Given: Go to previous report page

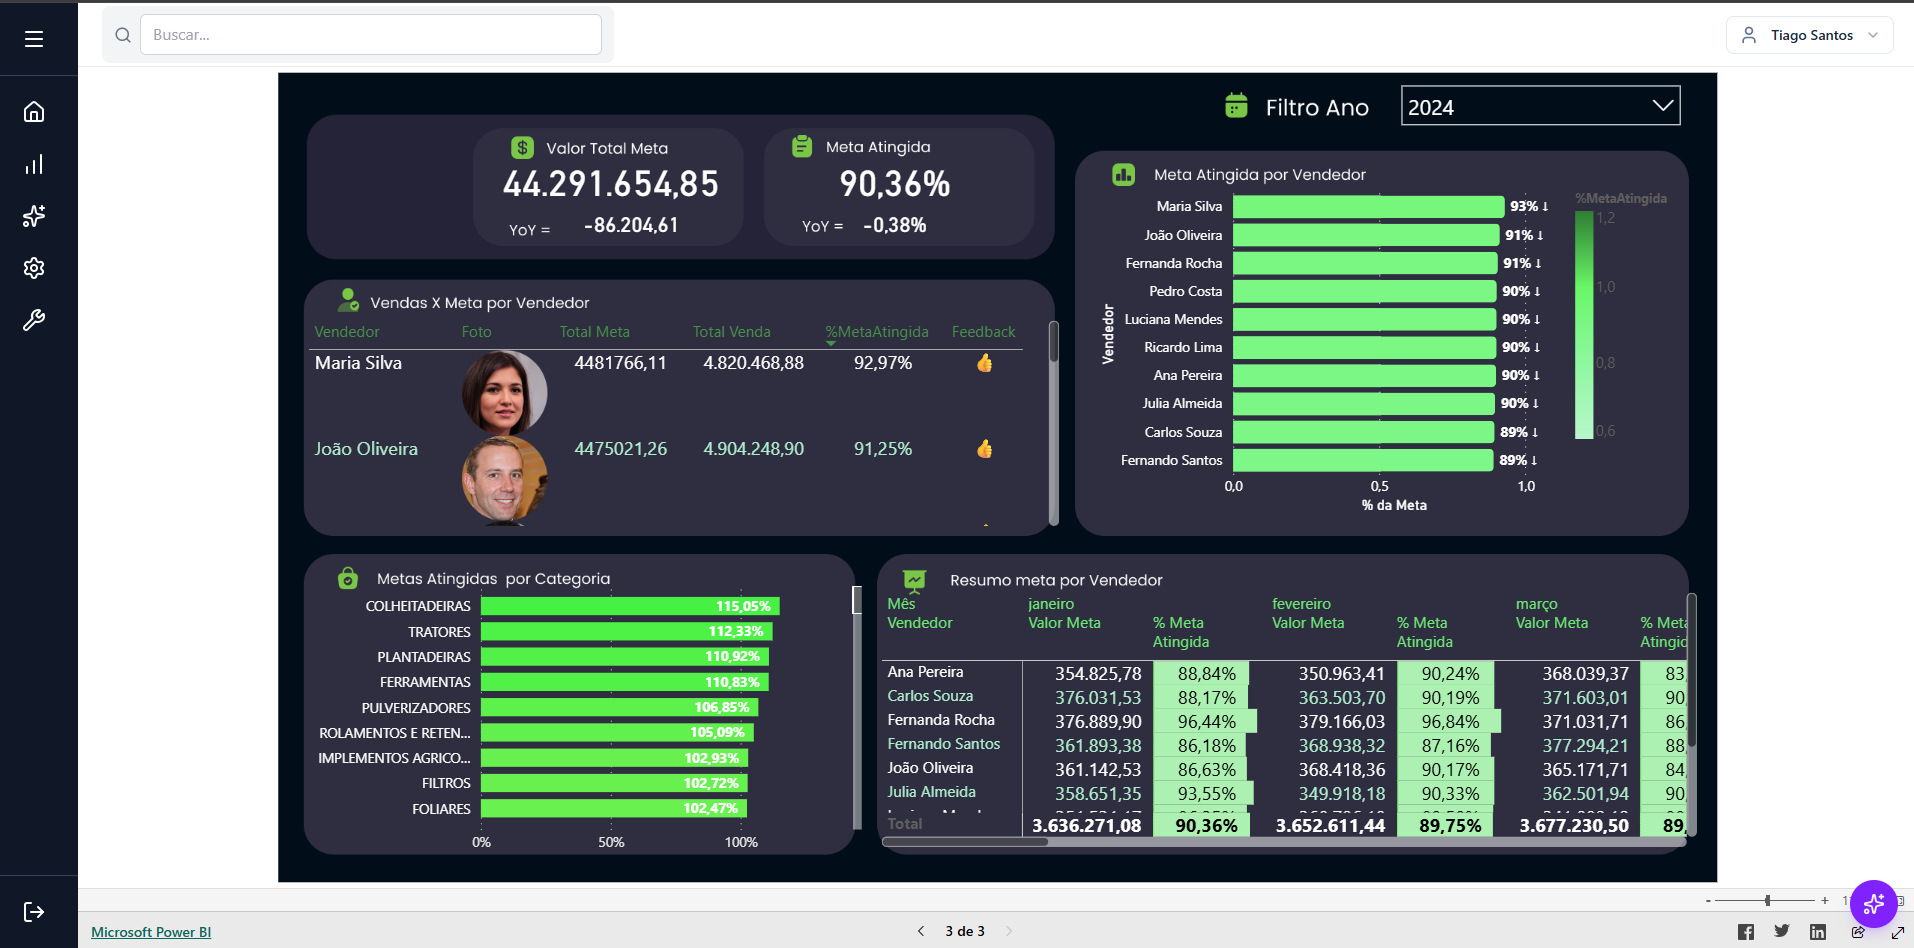Looking at the screenshot, I should (921, 931).
